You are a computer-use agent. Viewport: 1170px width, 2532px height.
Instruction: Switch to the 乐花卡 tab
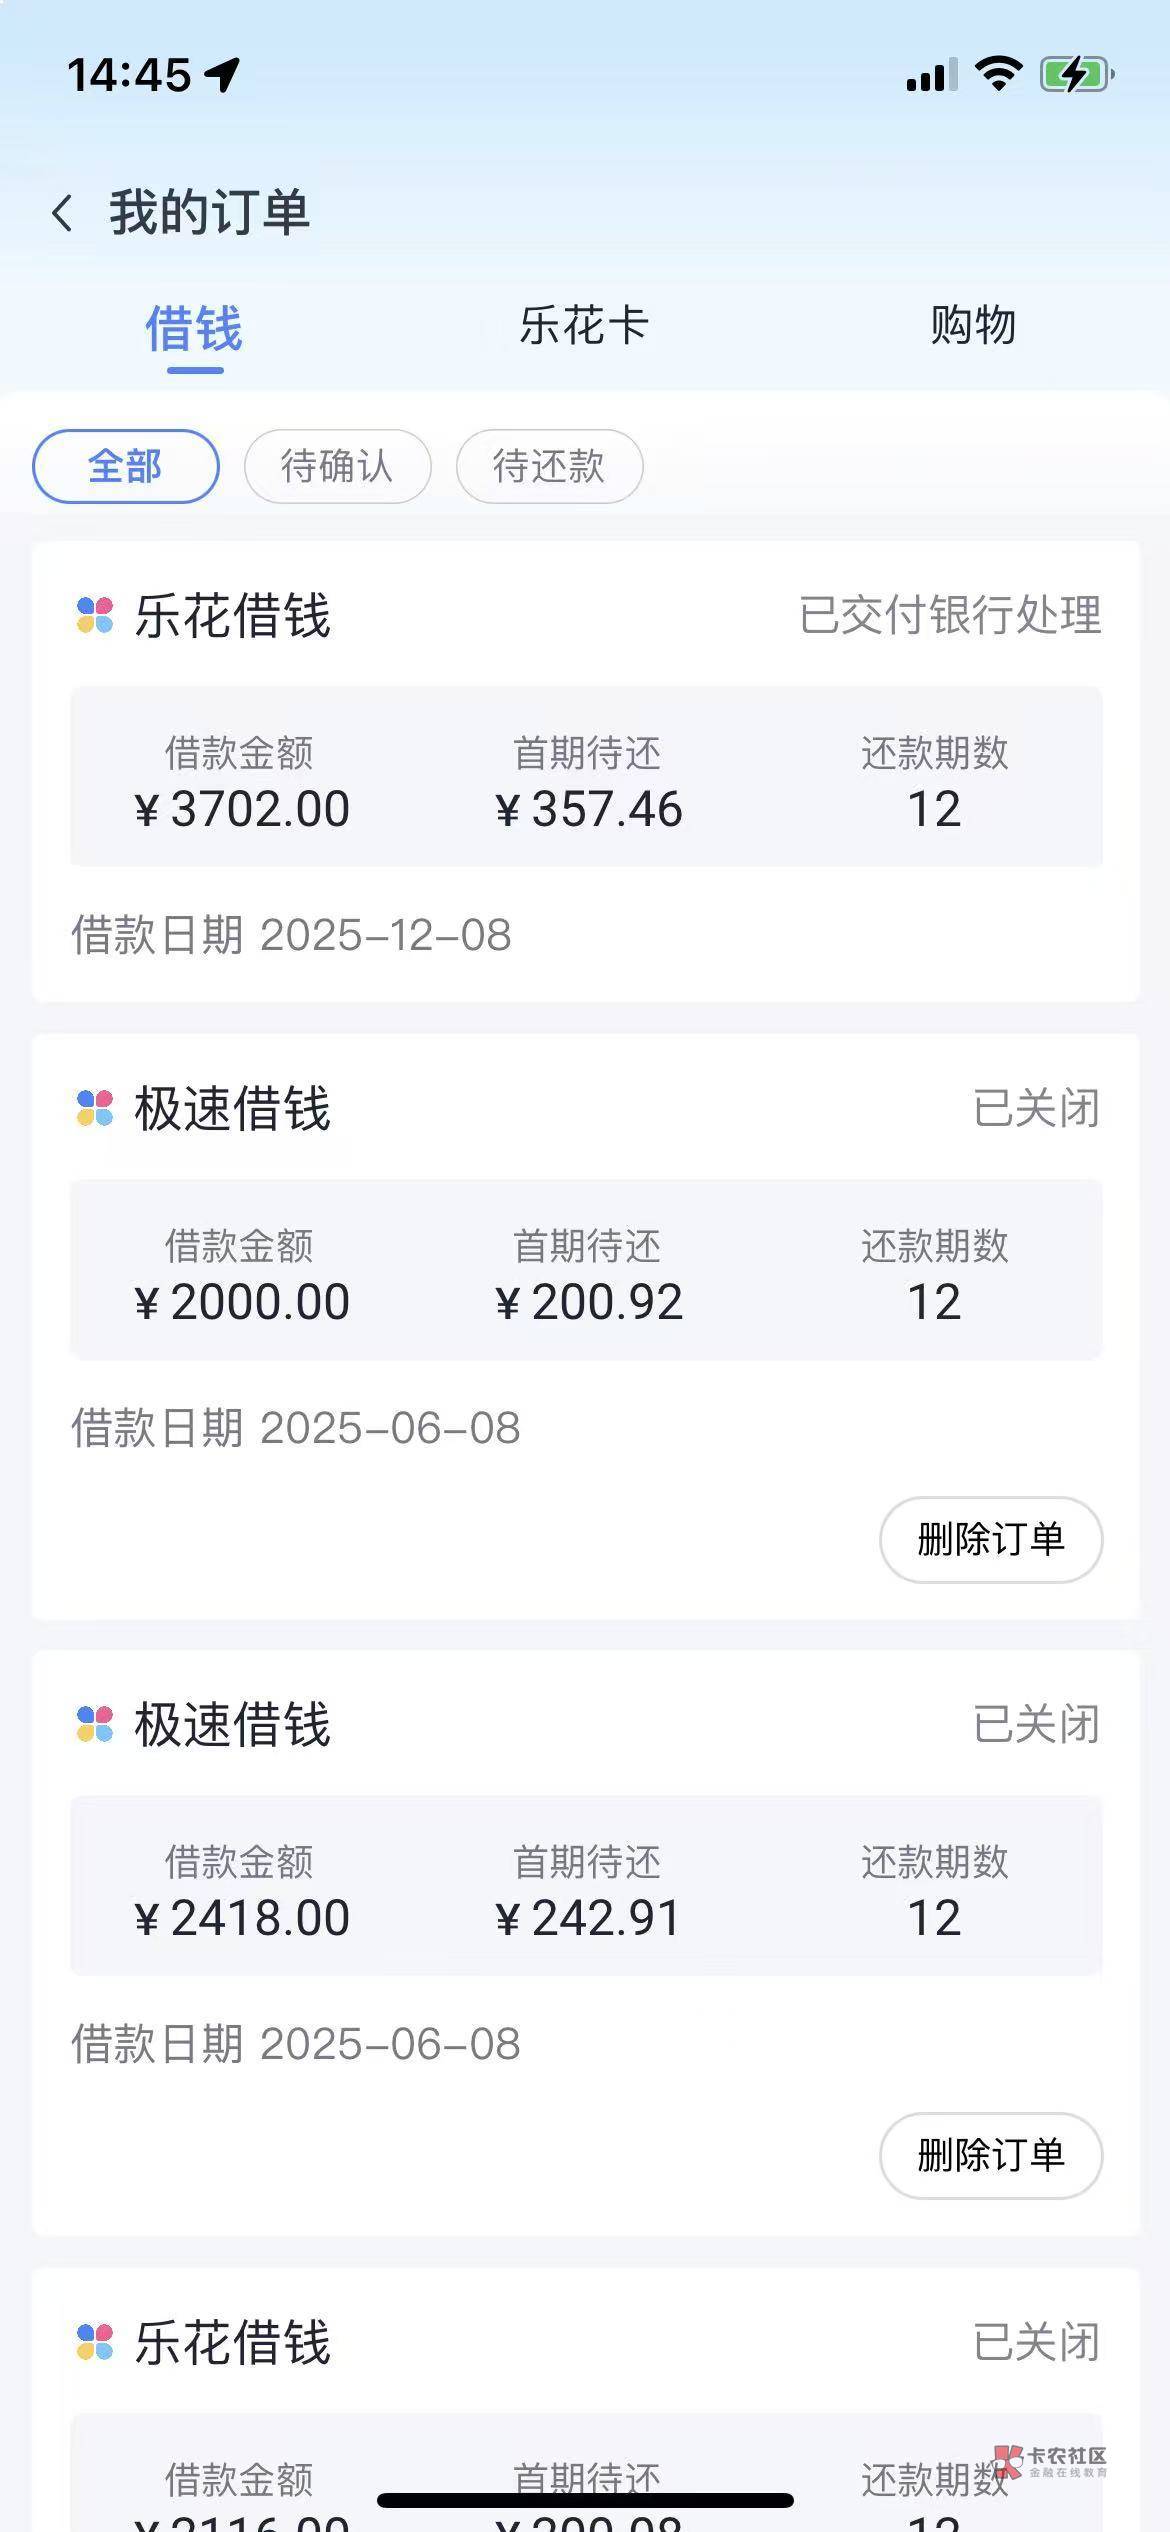pos(584,326)
